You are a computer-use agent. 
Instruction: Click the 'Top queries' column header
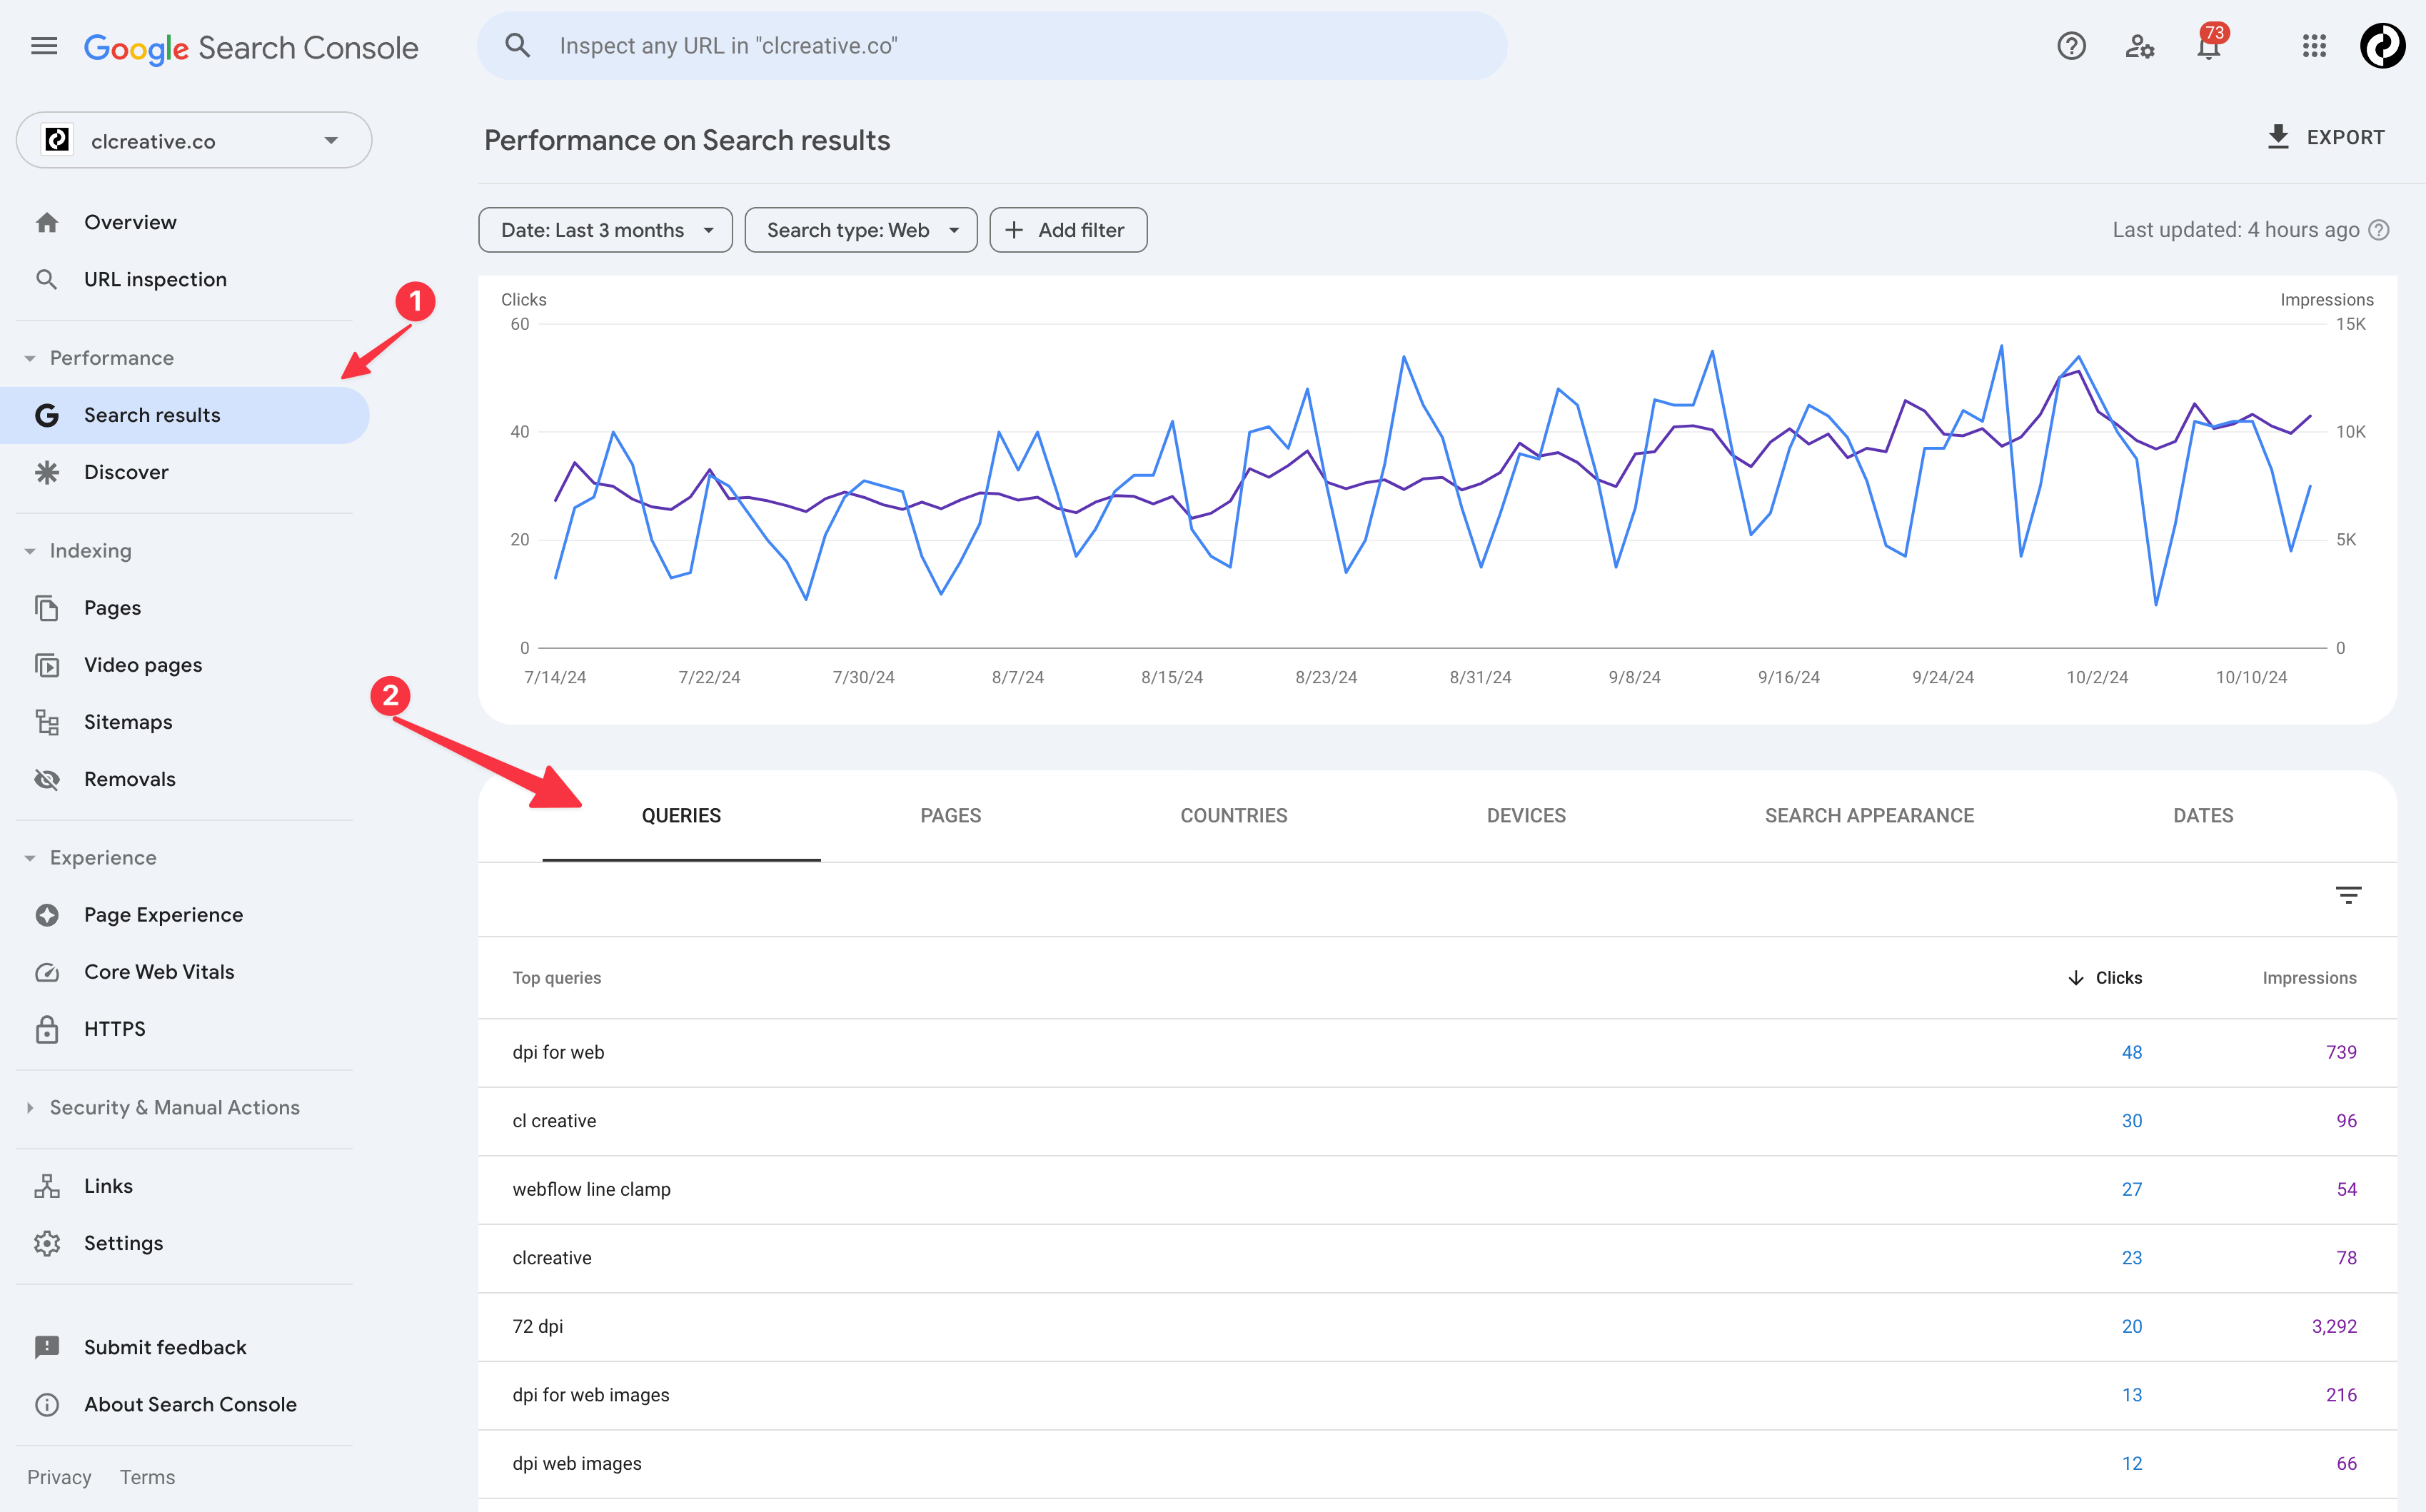coord(557,978)
